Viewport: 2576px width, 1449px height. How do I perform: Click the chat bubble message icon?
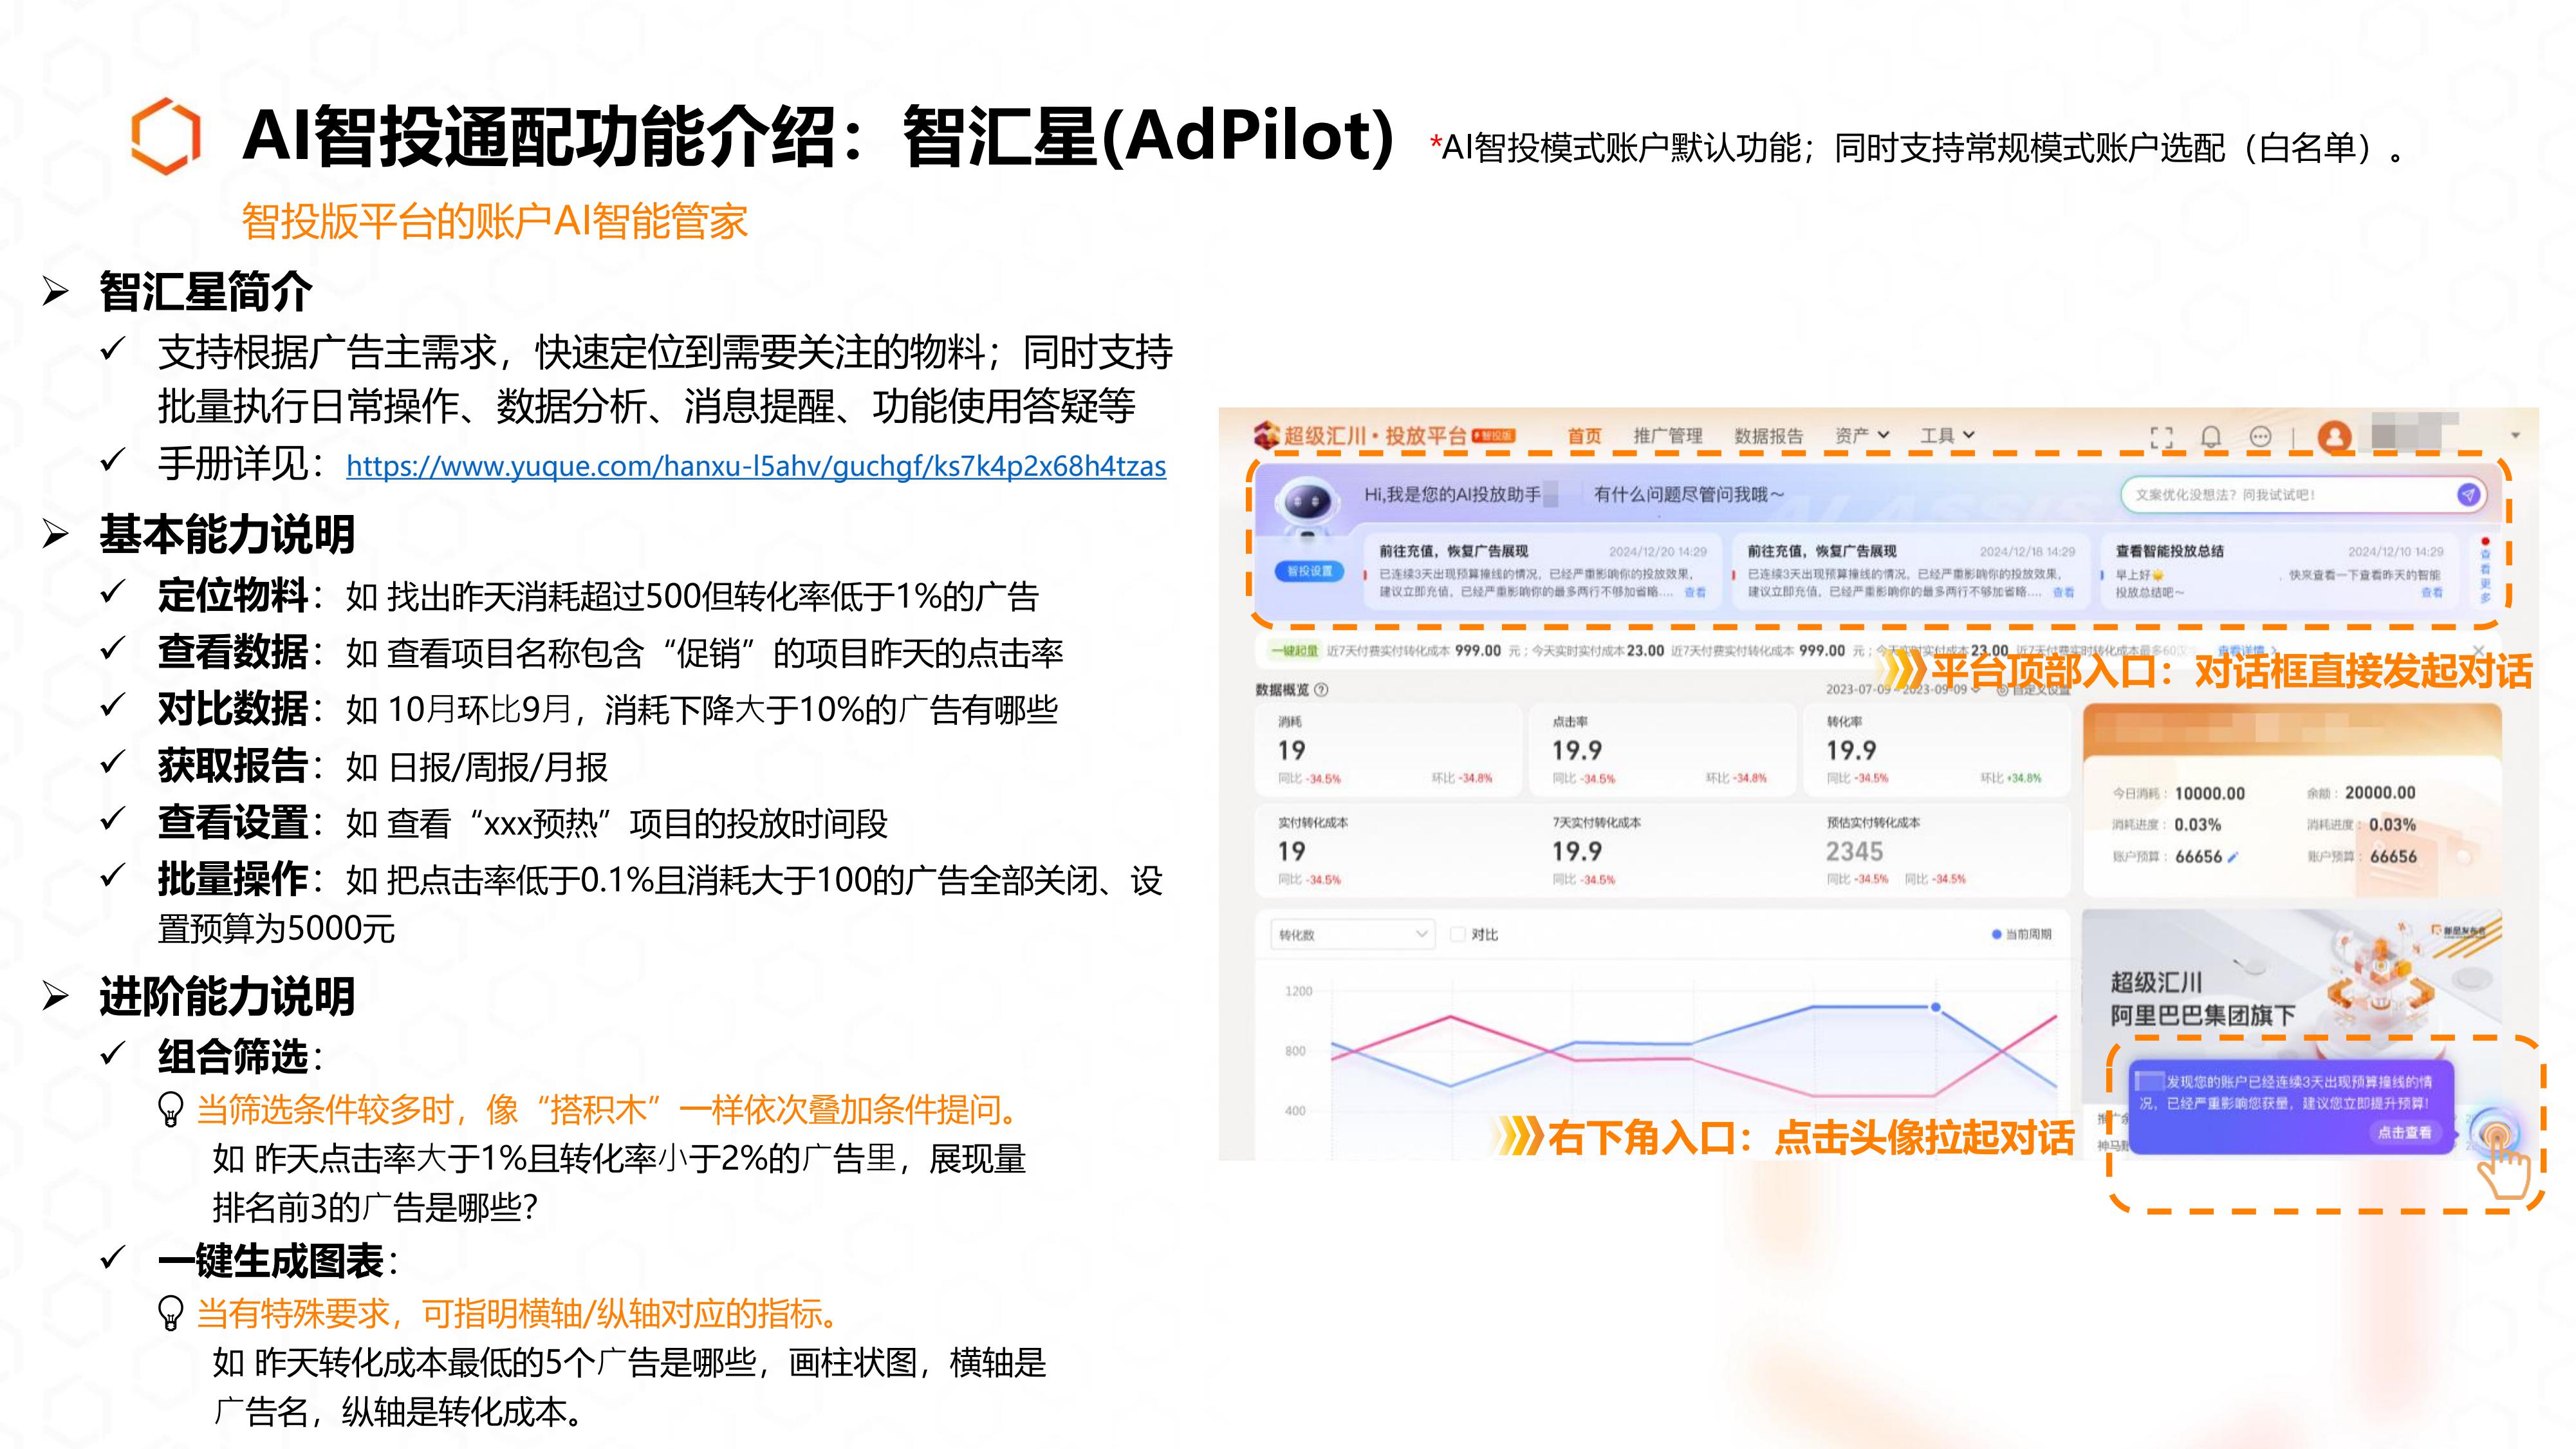(2260, 436)
